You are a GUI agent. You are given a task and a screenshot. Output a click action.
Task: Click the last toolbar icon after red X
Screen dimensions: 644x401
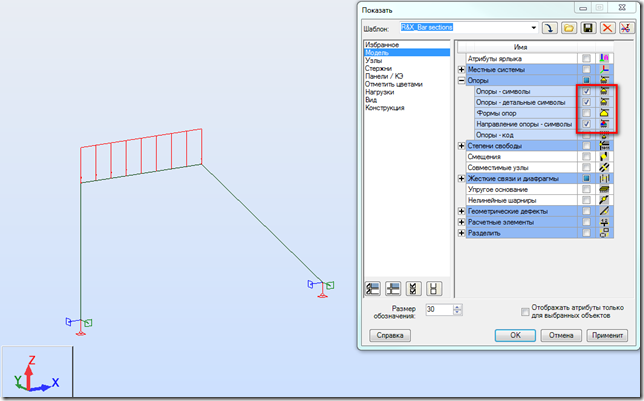click(625, 28)
